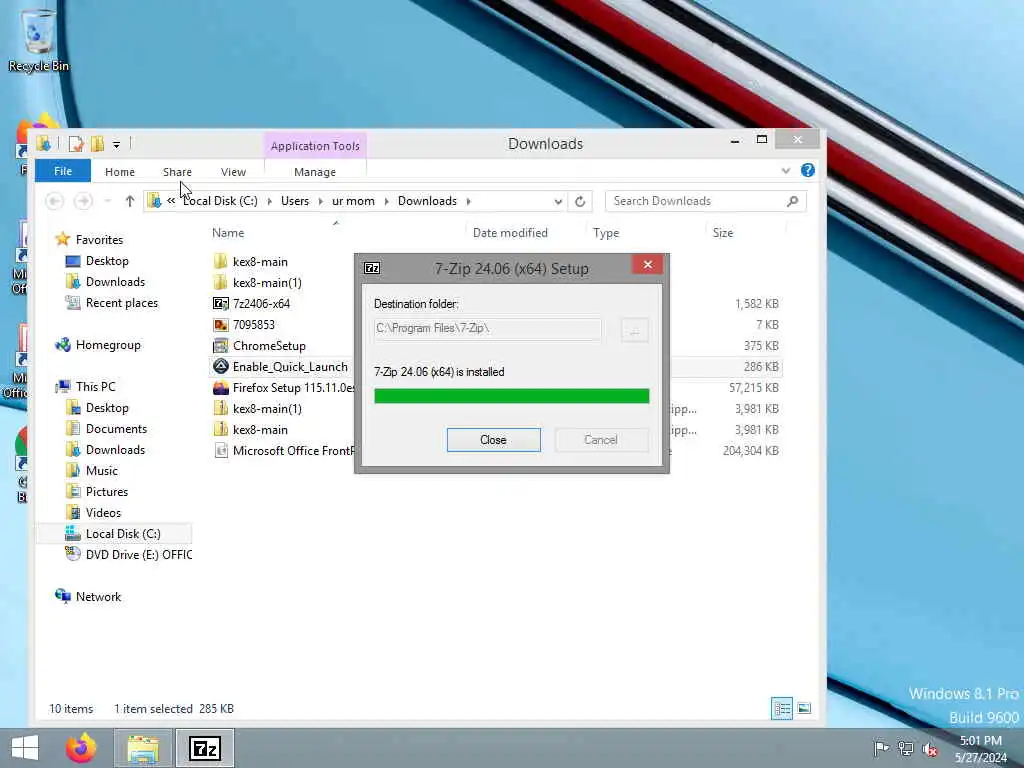Switch to Large icons view layout

805,709
